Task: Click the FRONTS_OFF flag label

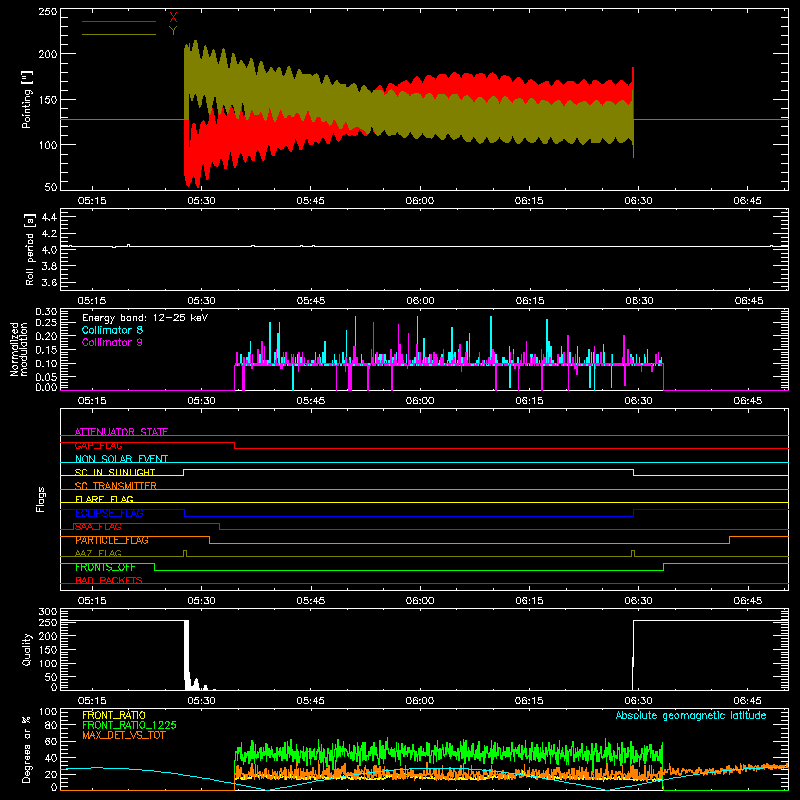Action: (105, 567)
